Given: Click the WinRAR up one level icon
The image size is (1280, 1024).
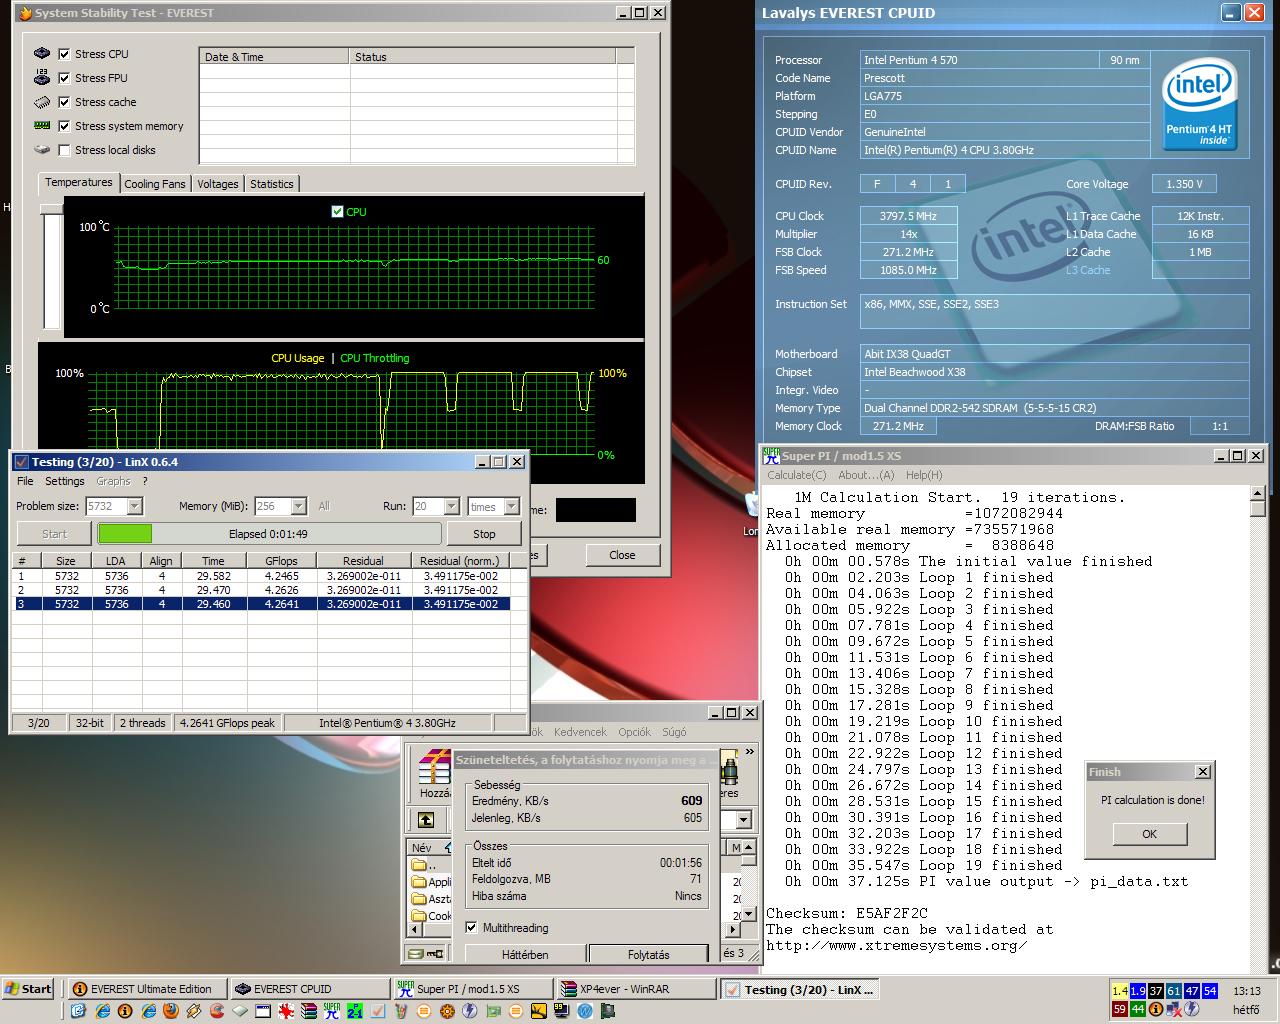Looking at the screenshot, I should coord(426,820).
